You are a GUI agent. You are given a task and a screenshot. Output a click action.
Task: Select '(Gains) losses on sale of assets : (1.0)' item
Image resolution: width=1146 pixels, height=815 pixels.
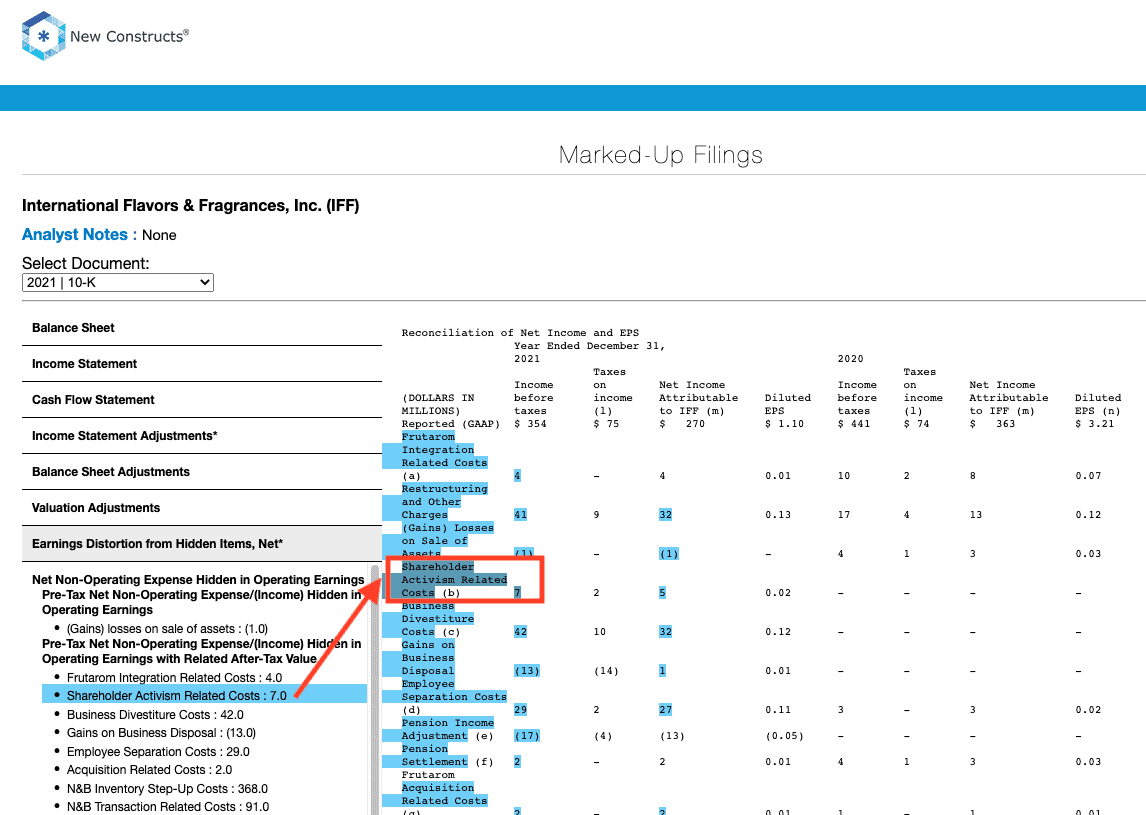point(167,629)
